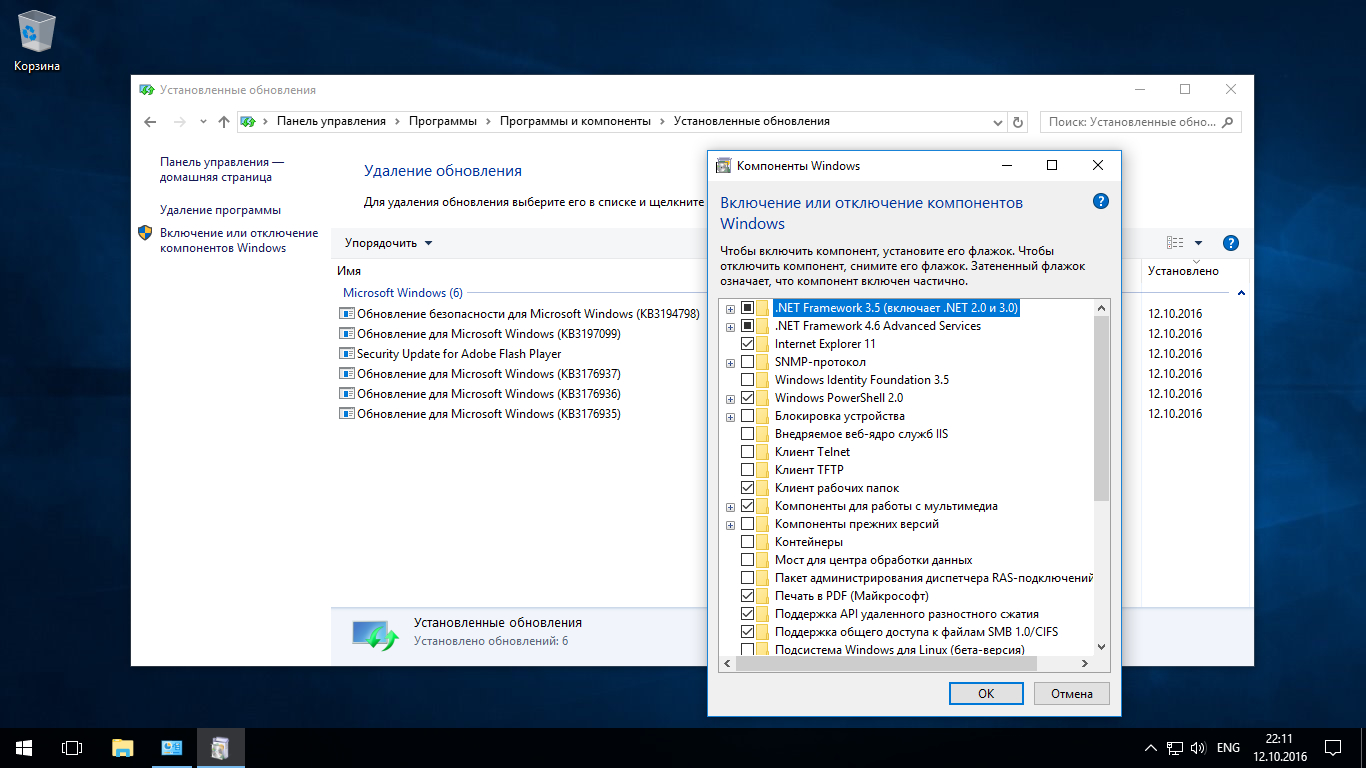Click Программы in the breadcrumb path

click(x=443, y=121)
